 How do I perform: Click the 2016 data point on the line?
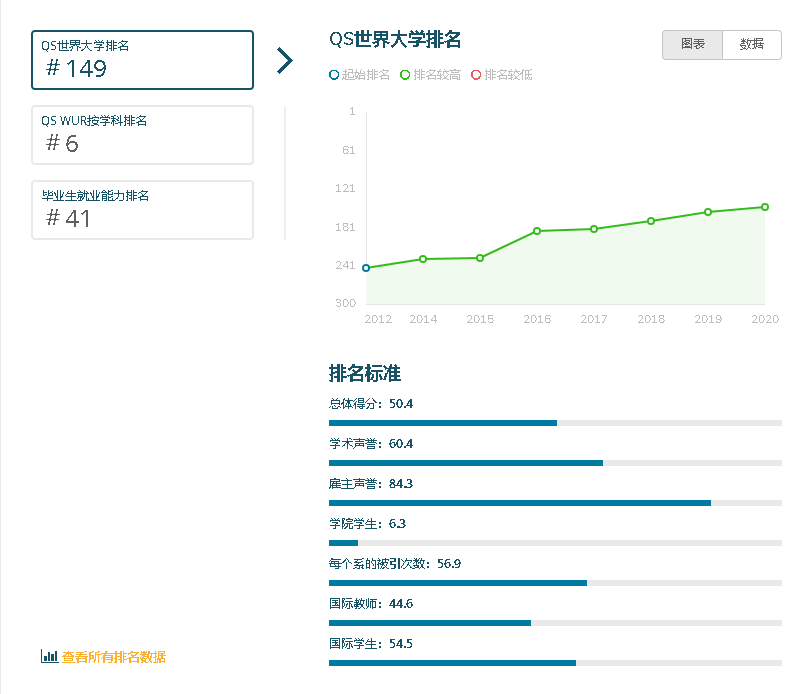coord(537,231)
